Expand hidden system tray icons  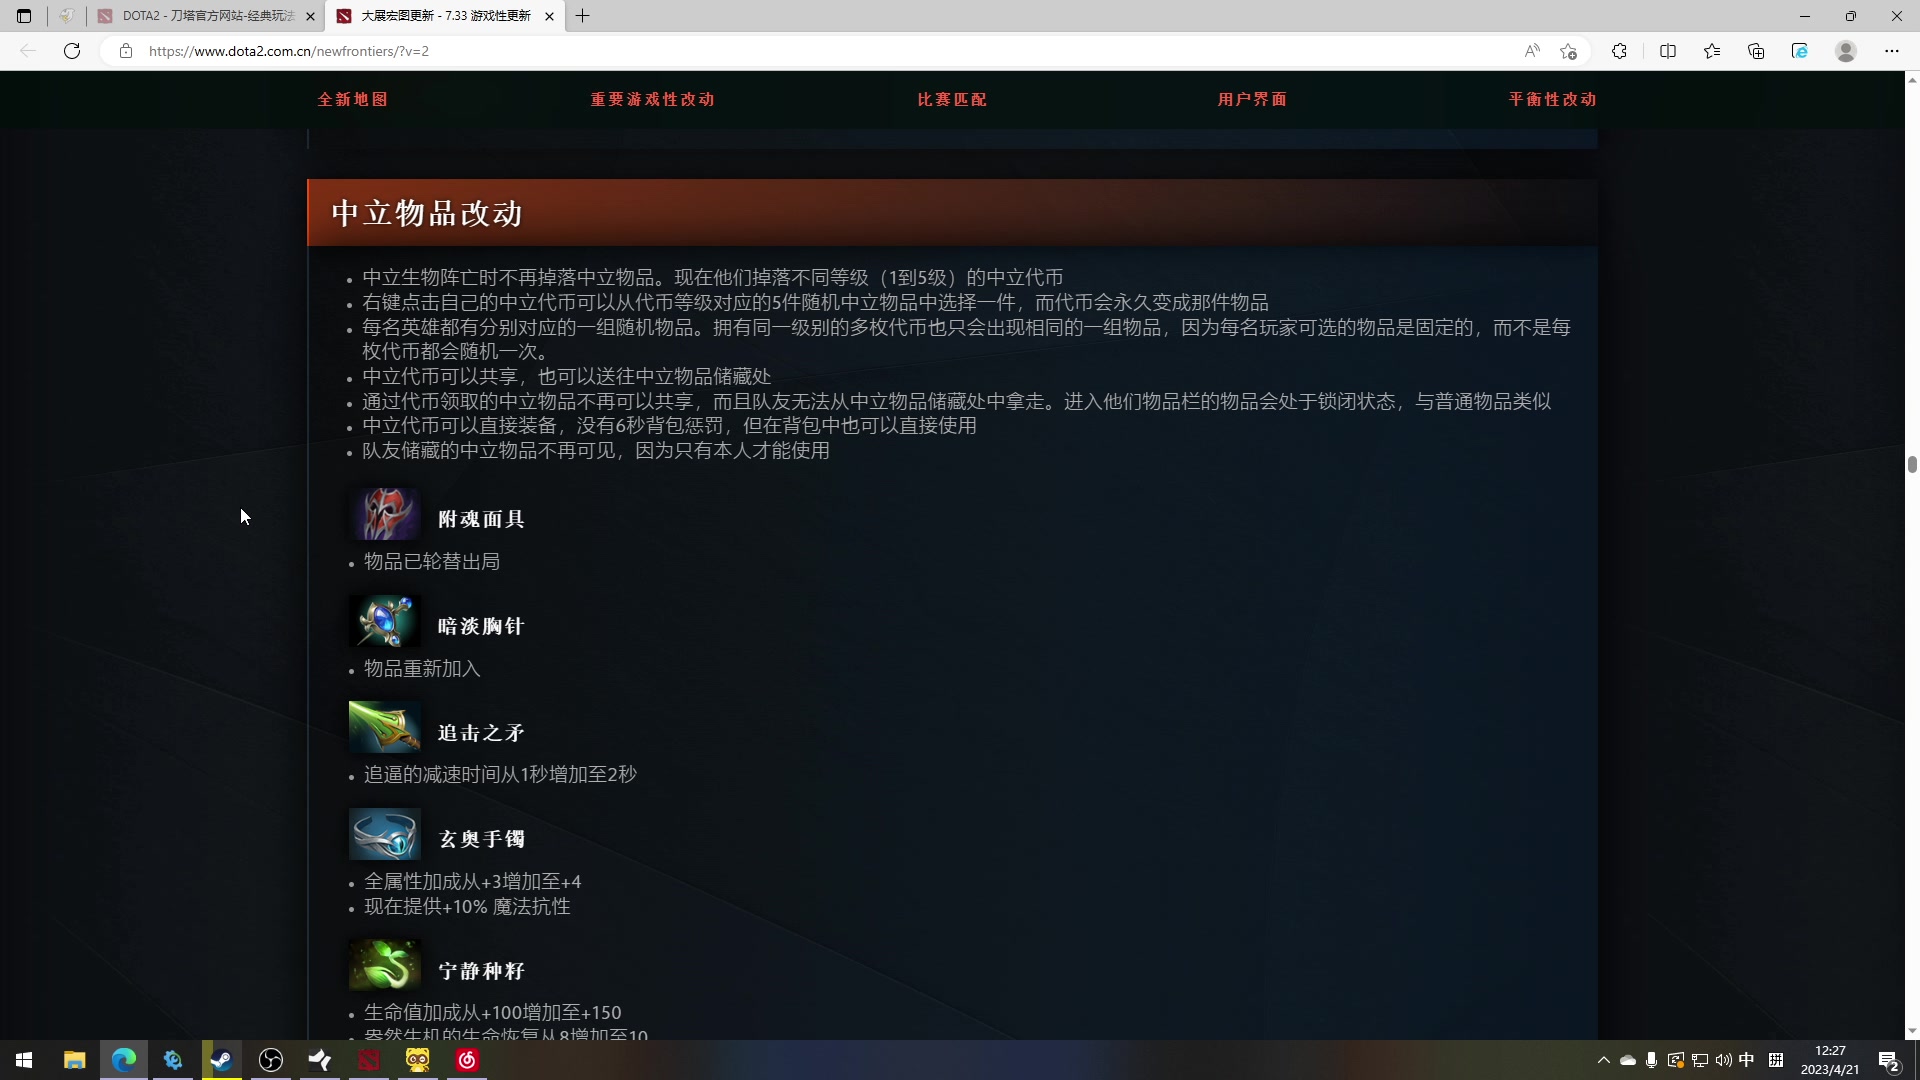pyautogui.click(x=1603, y=1062)
